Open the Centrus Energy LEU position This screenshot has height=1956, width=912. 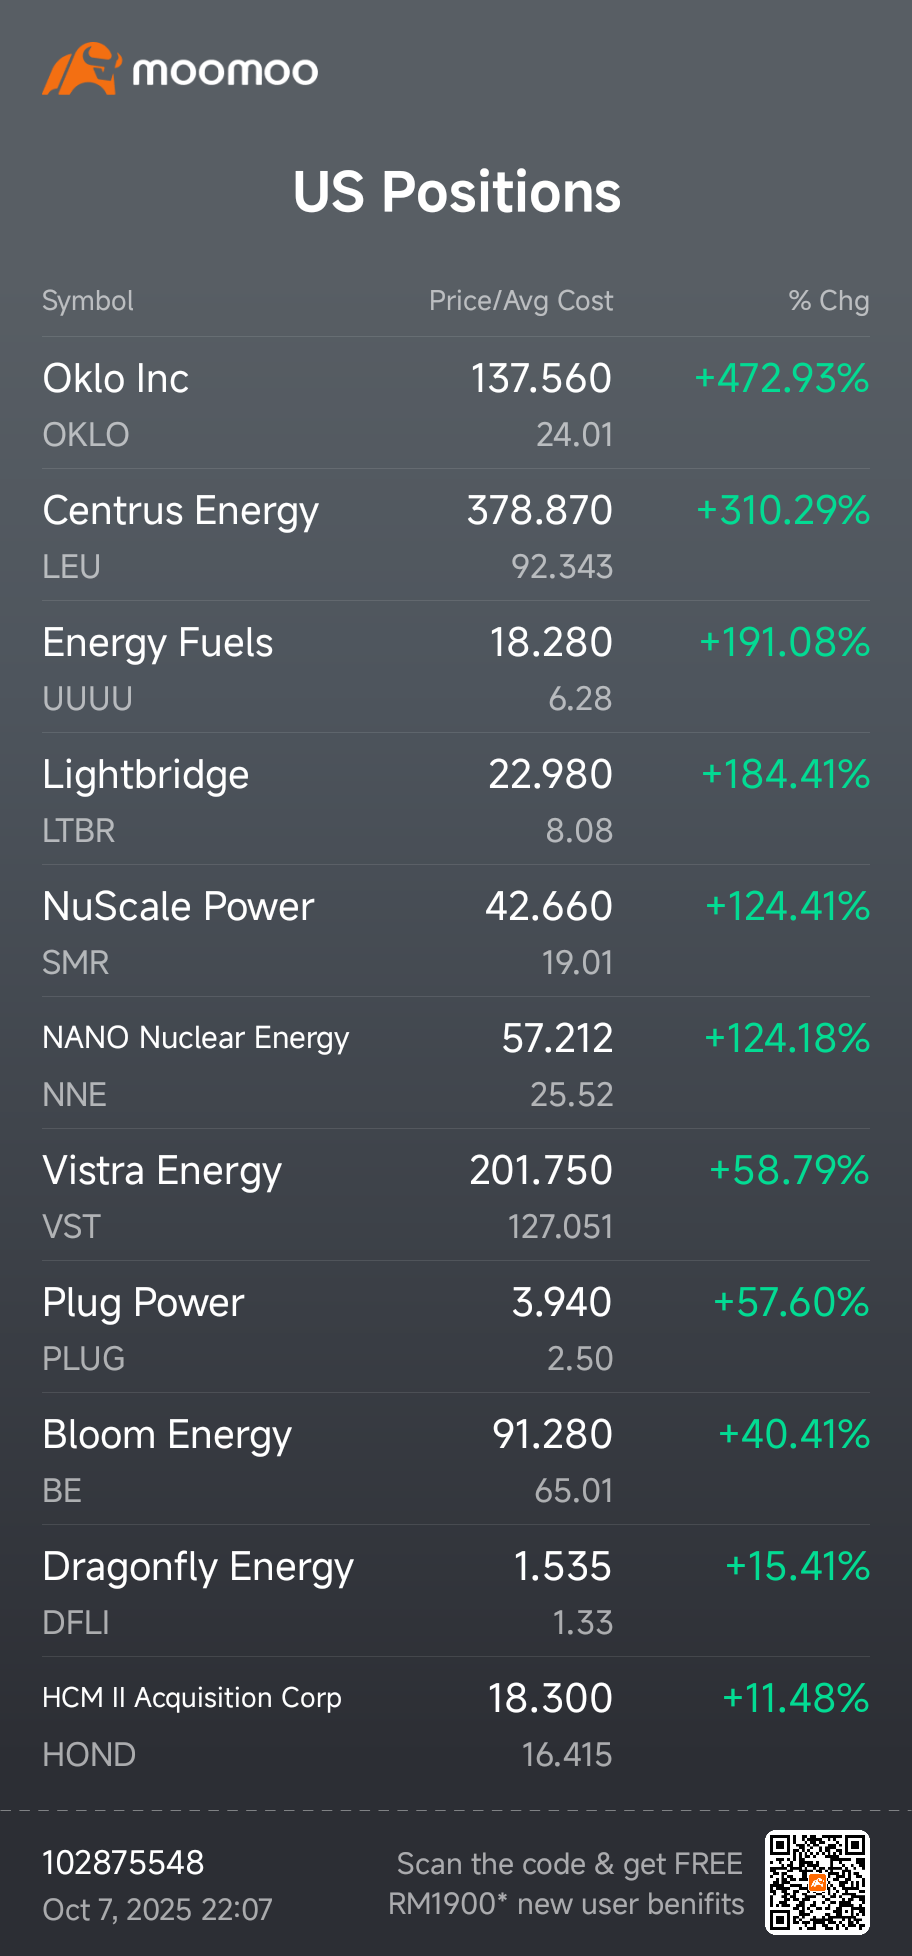click(x=455, y=536)
